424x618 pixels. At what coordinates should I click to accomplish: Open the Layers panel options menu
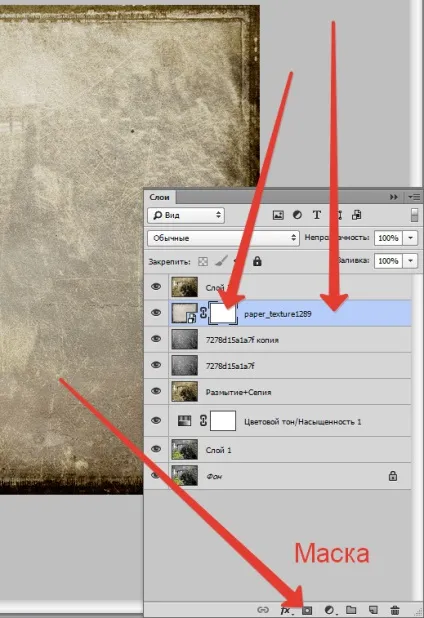[415, 197]
